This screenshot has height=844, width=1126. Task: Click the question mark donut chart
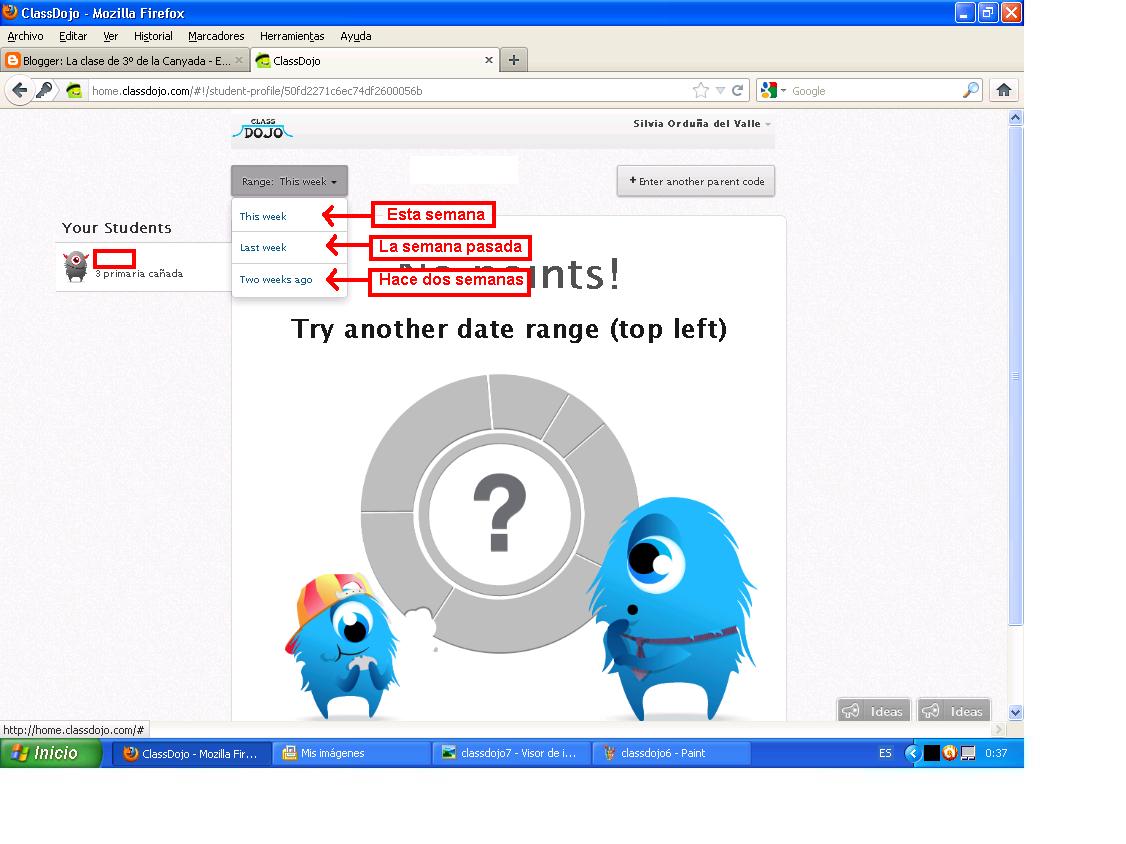click(500, 513)
